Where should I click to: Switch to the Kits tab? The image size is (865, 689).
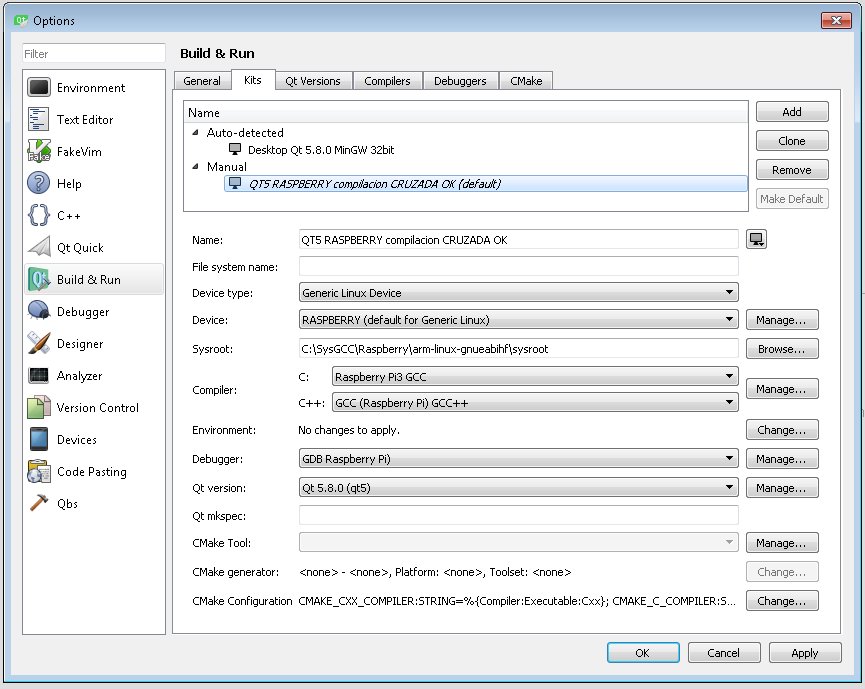(253, 80)
